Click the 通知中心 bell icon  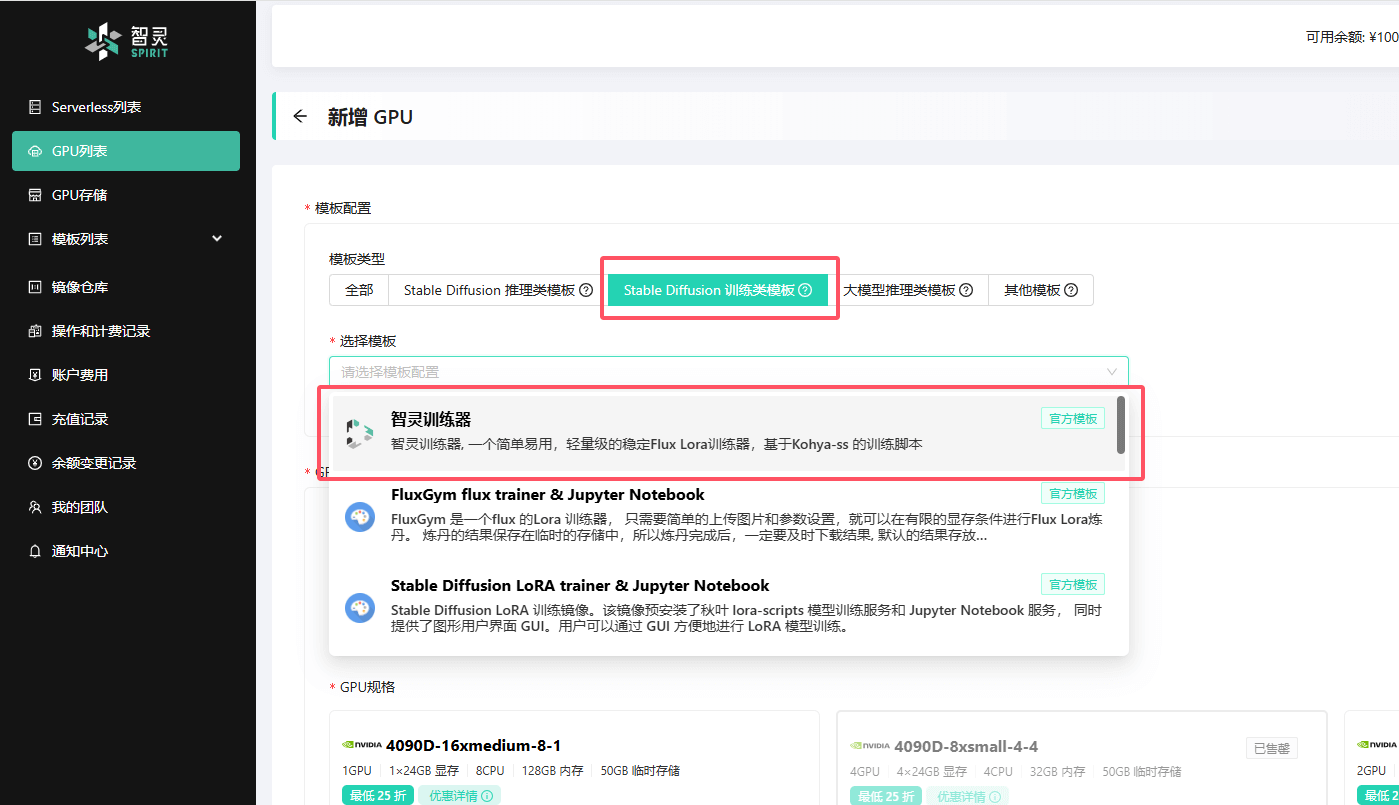coord(35,551)
